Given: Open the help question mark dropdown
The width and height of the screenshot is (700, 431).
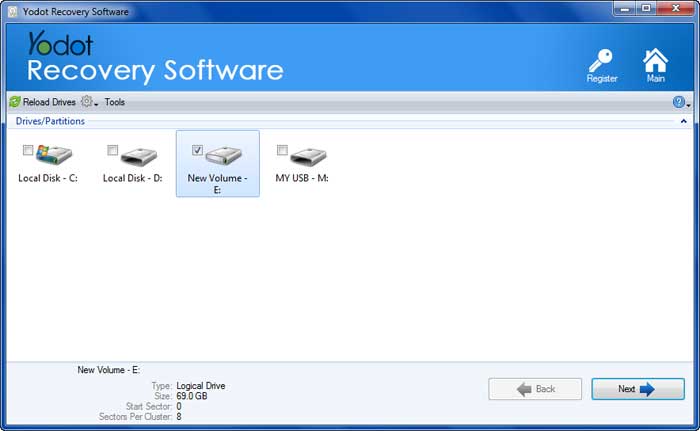Looking at the screenshot, I should pos(681,102).
